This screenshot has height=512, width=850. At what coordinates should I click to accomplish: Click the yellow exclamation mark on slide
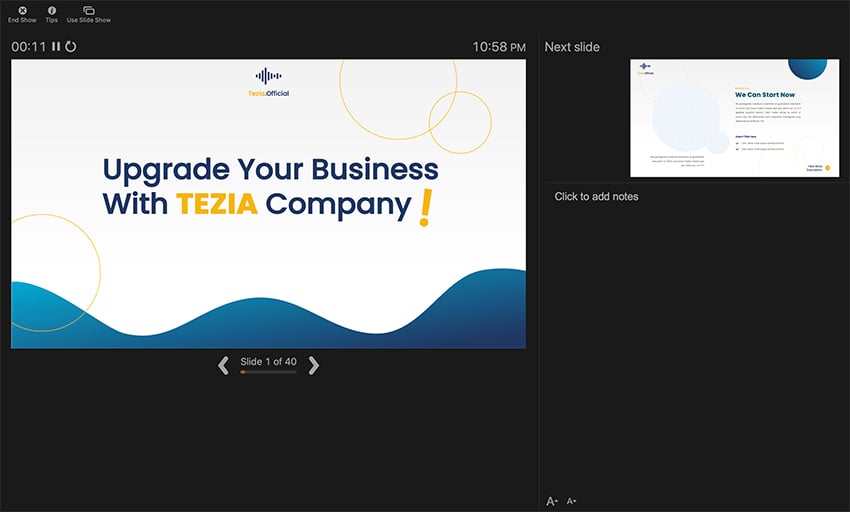click(x=426, y=207)
